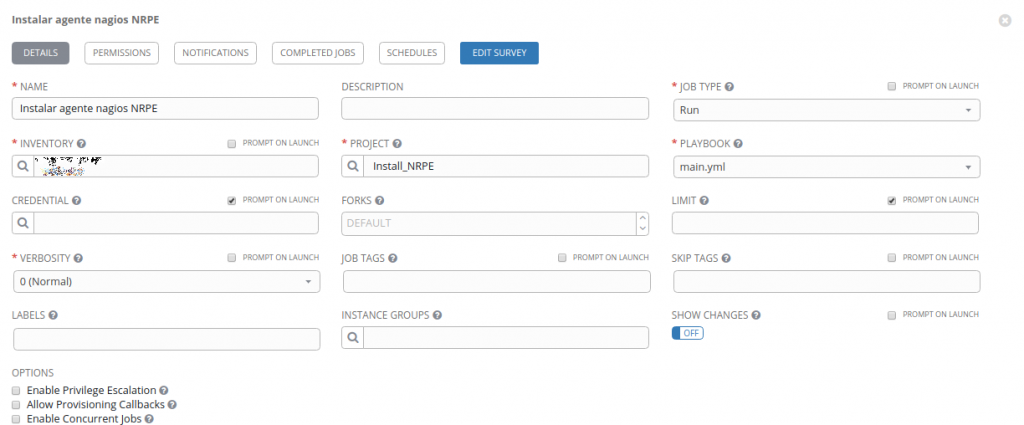The height and width of the screenshot is (425, 1024).
Task: Click the Edit Survey button
Action: 500,53
